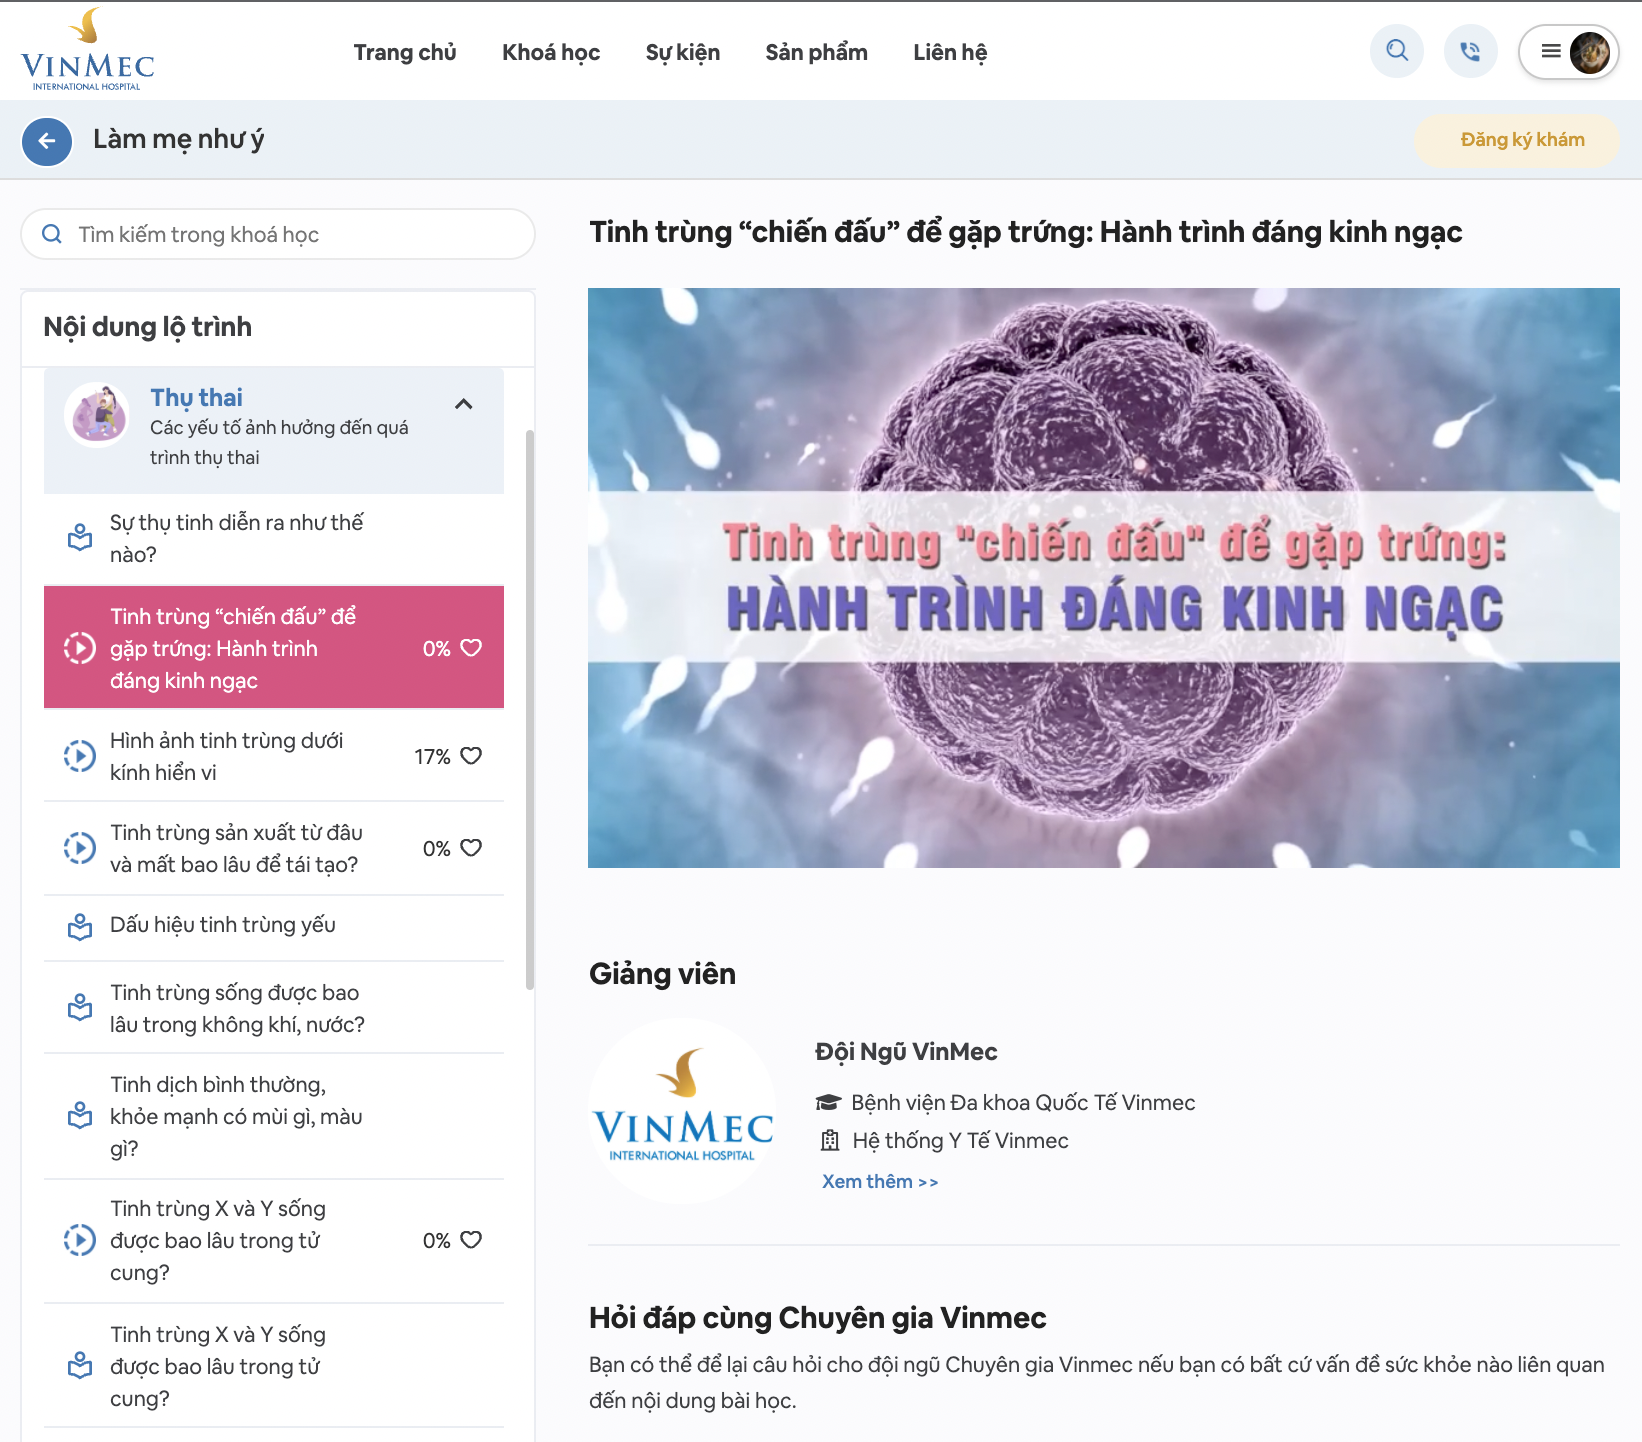Click building icon beside Hệ thống Y Tế Vinmec

pyautogui.click(x=830, y=1140)
